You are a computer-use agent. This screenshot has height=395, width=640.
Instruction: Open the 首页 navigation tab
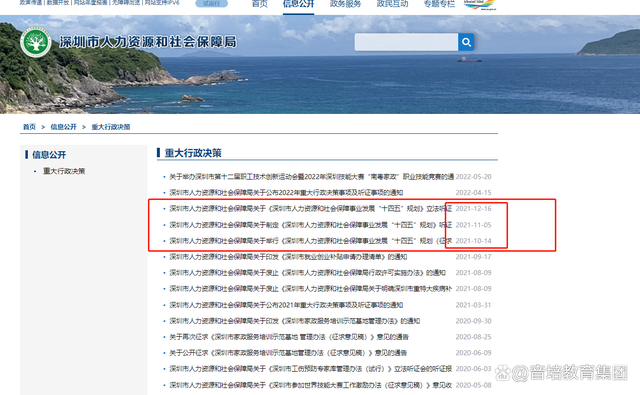(x=260, y=4)
